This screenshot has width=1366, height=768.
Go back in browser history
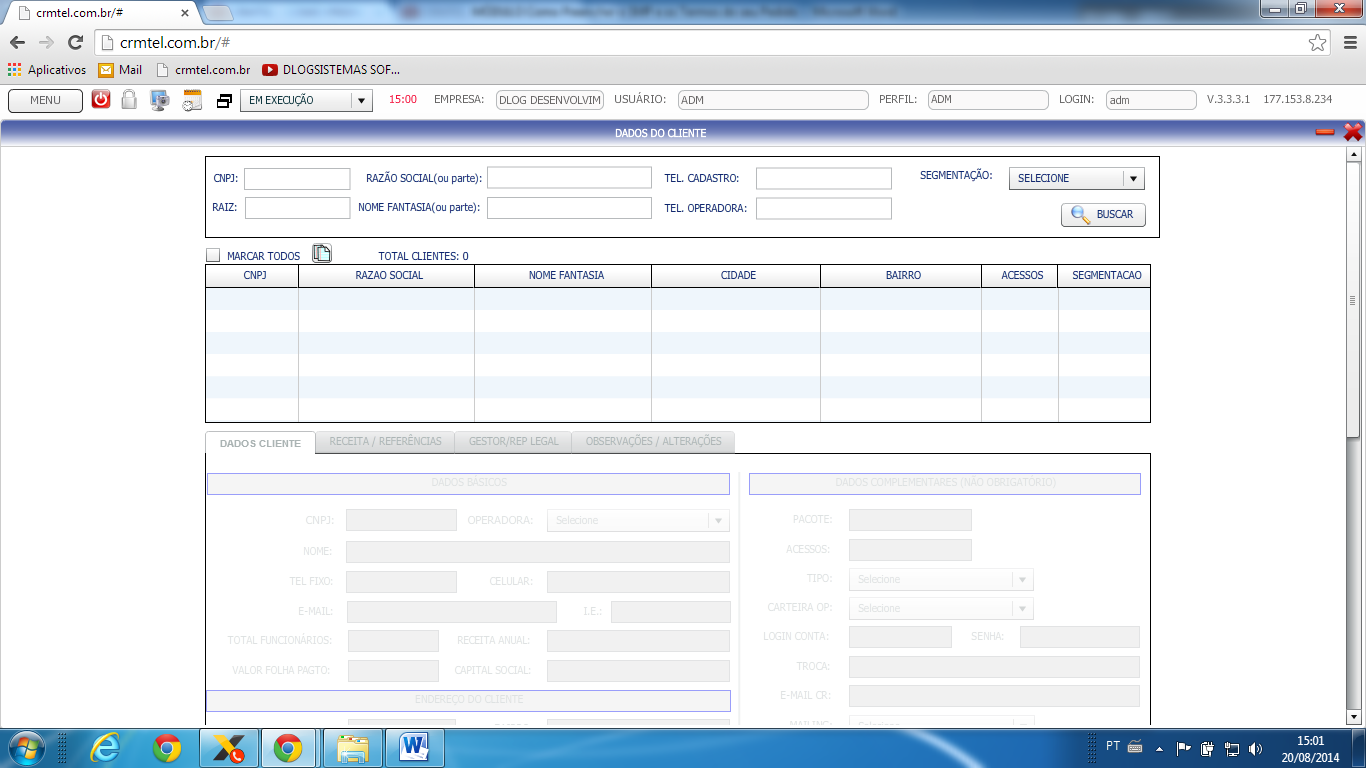pos(17,43)
